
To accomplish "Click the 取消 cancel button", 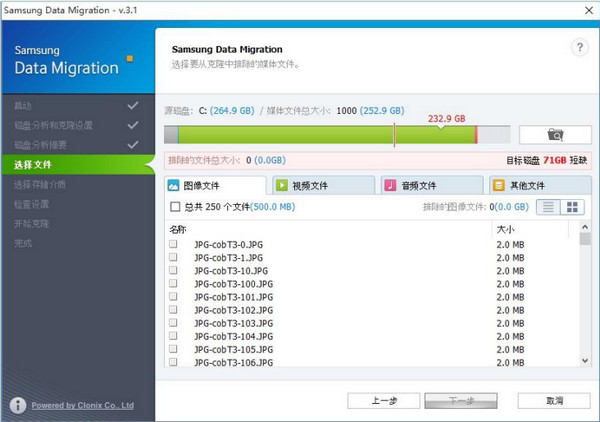I will 554,401.
